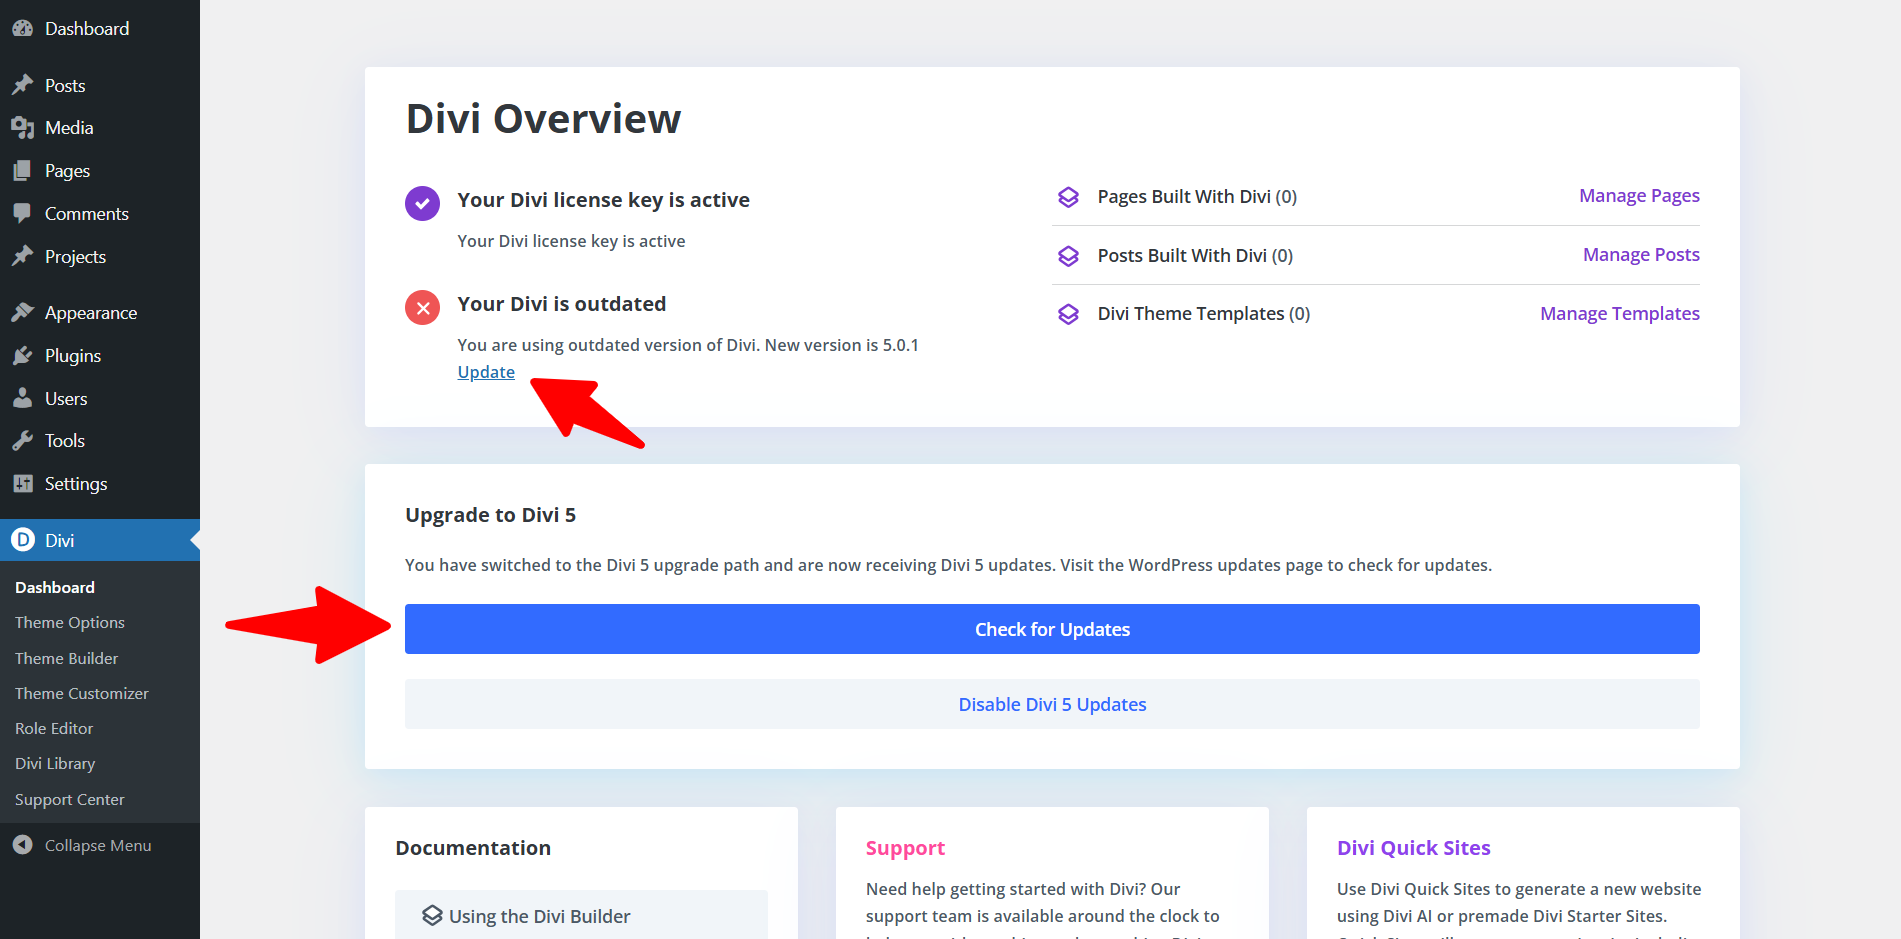Screen dimensions: 1901x939
Task: Click the Plugins plug icon
Action: (x=22, y=356)
